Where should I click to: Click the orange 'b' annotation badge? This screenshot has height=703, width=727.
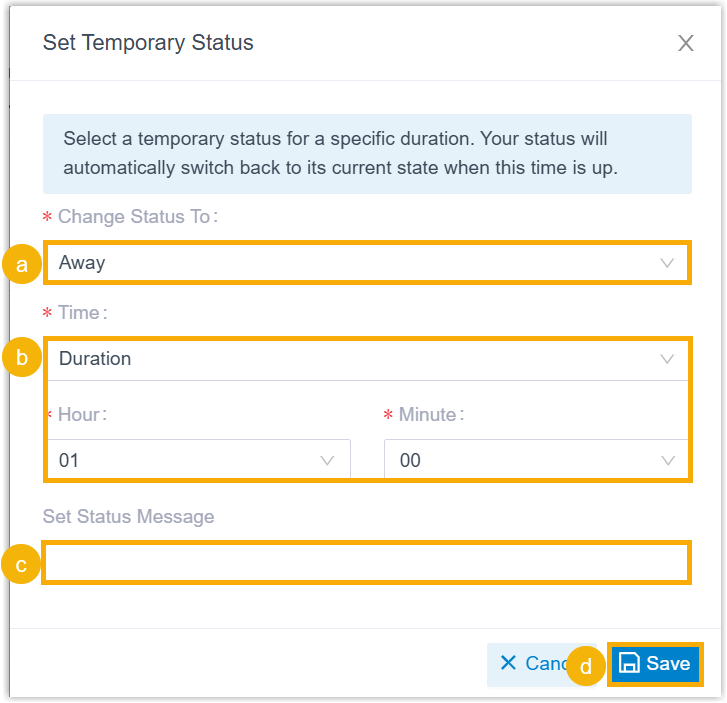point(21,358)
